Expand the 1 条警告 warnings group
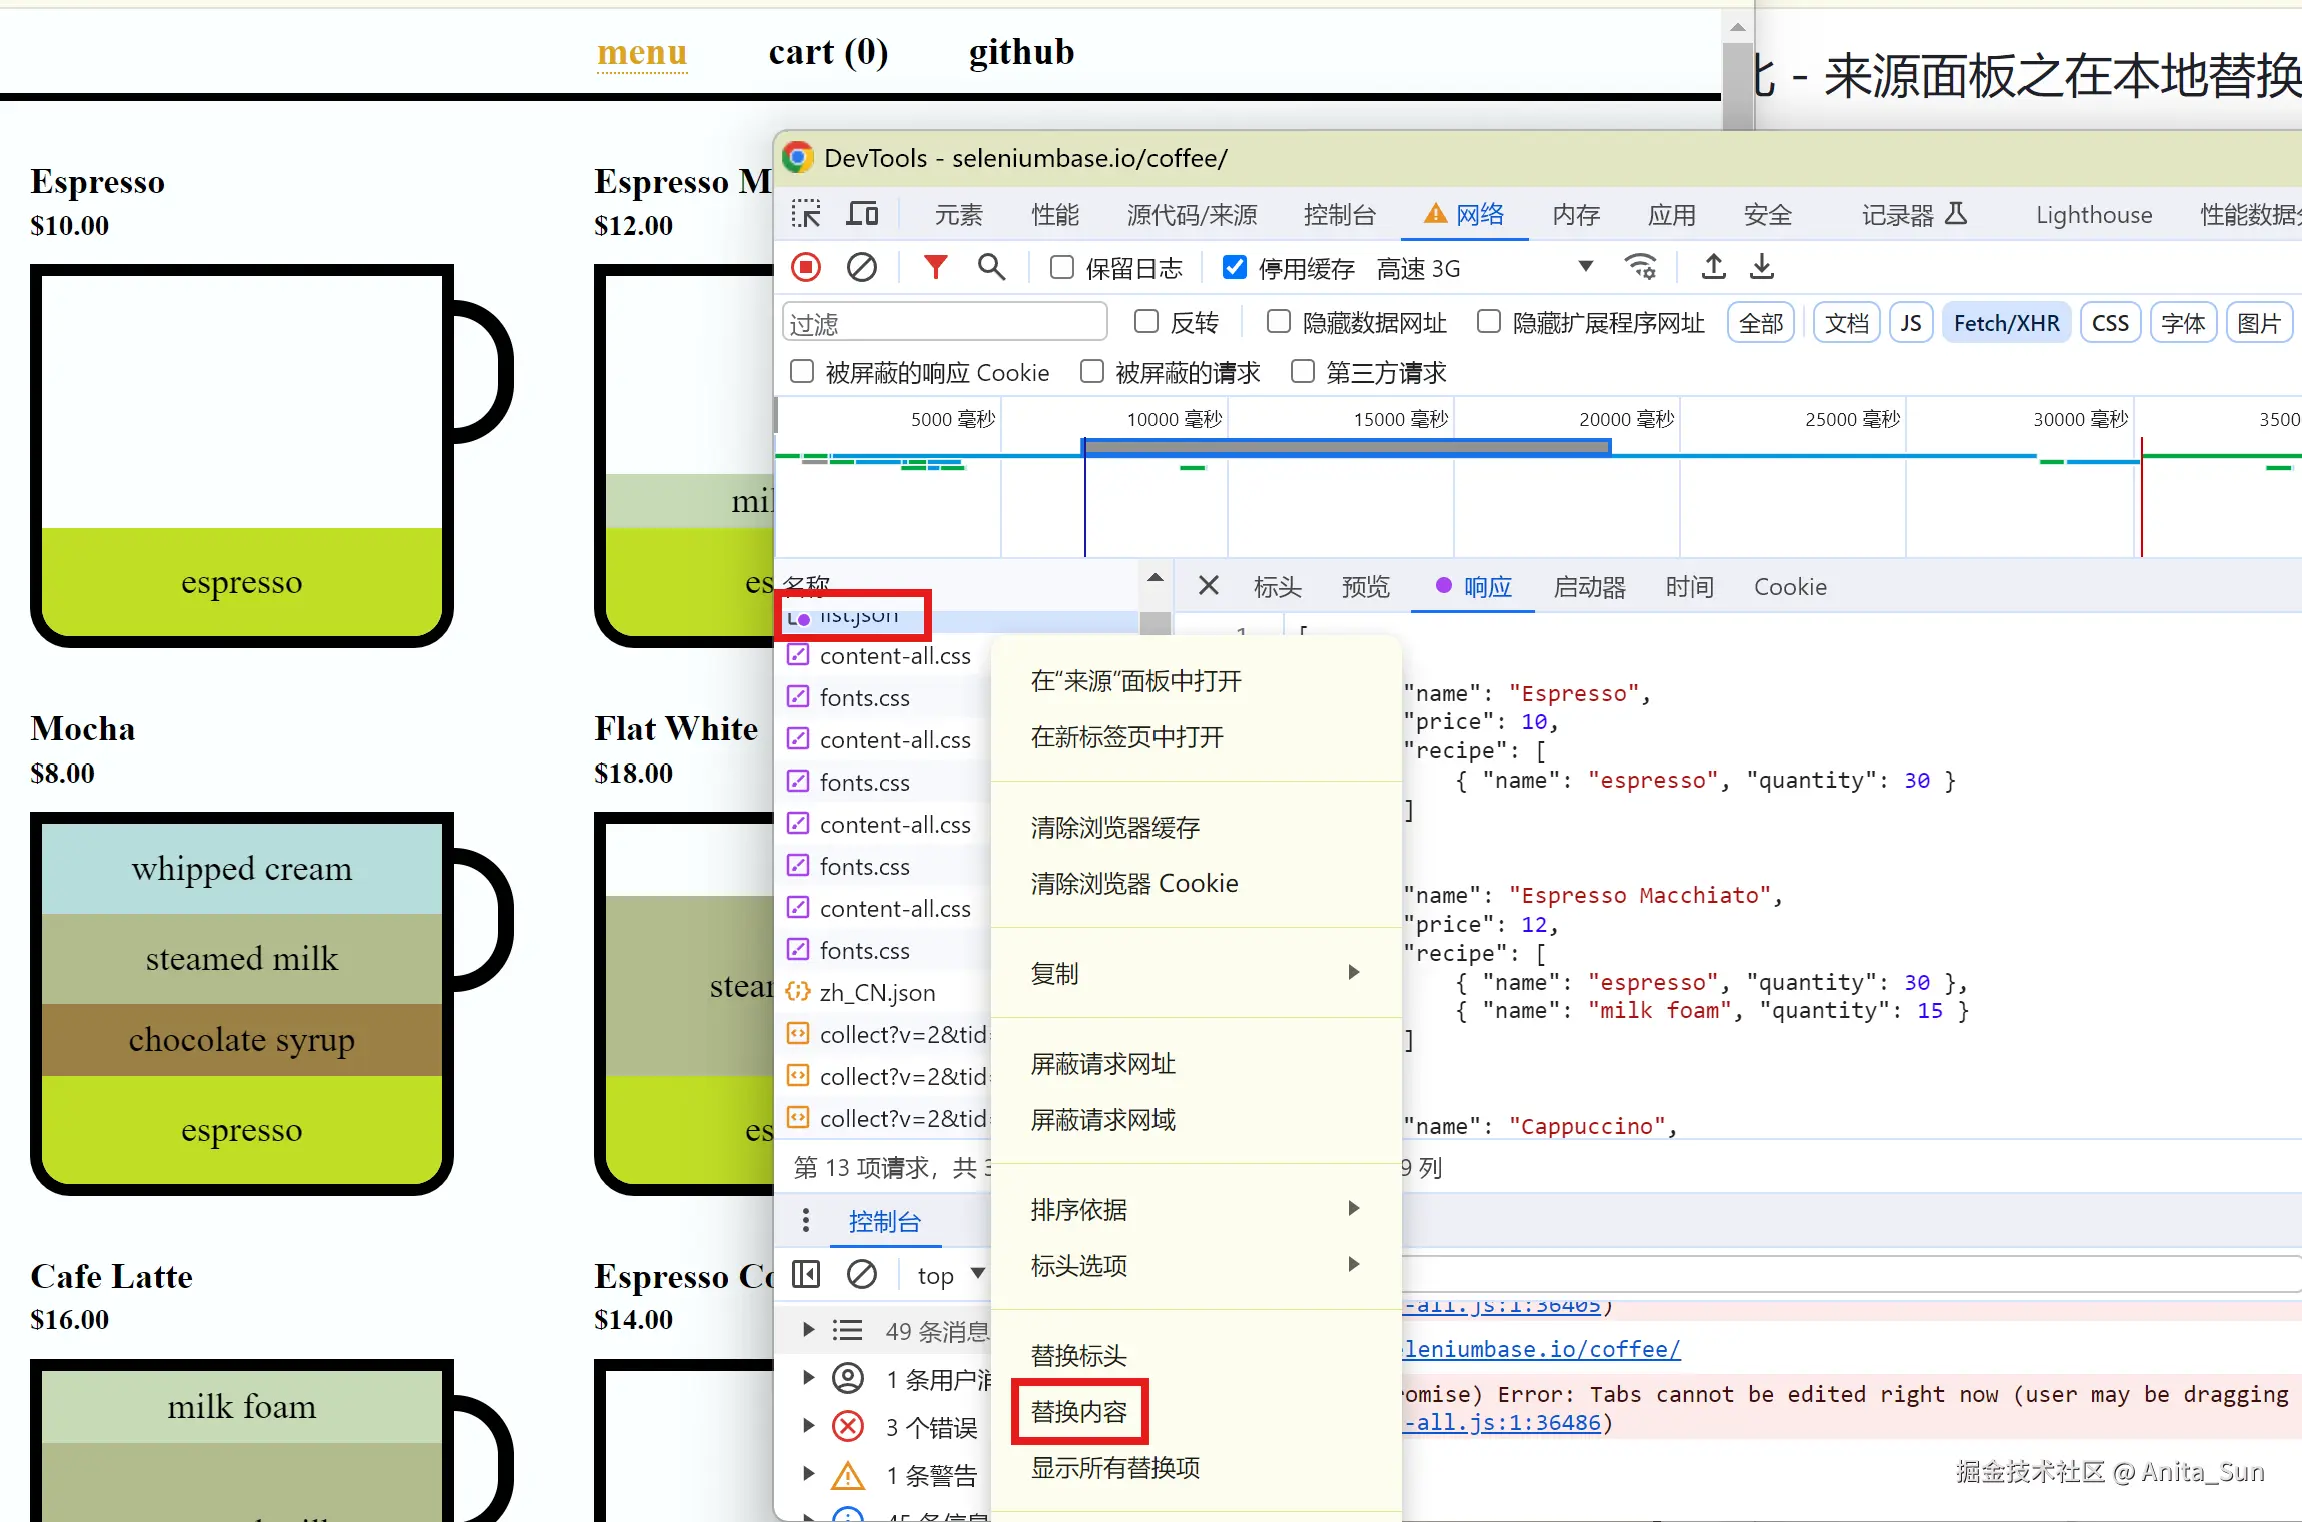This screenshot has width=2302, height=1522. [808, 1474]
